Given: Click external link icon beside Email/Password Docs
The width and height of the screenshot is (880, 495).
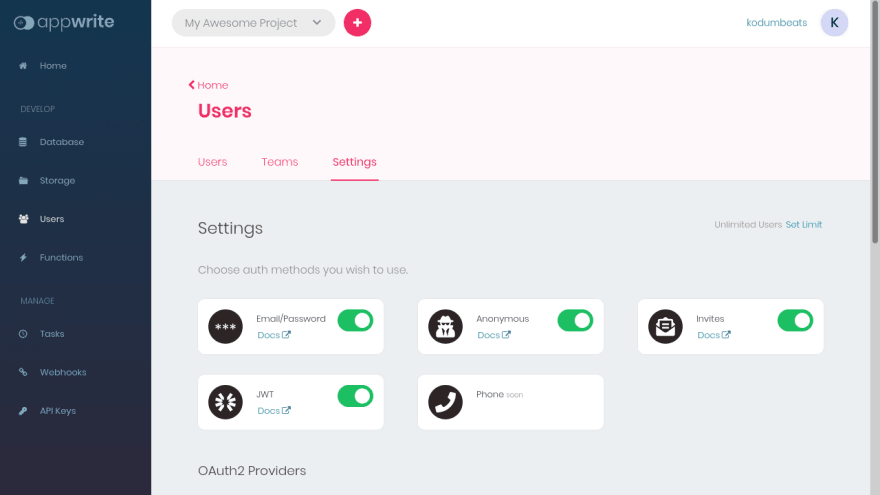Looking at the screenshot, I should click(x=286, y=334).
